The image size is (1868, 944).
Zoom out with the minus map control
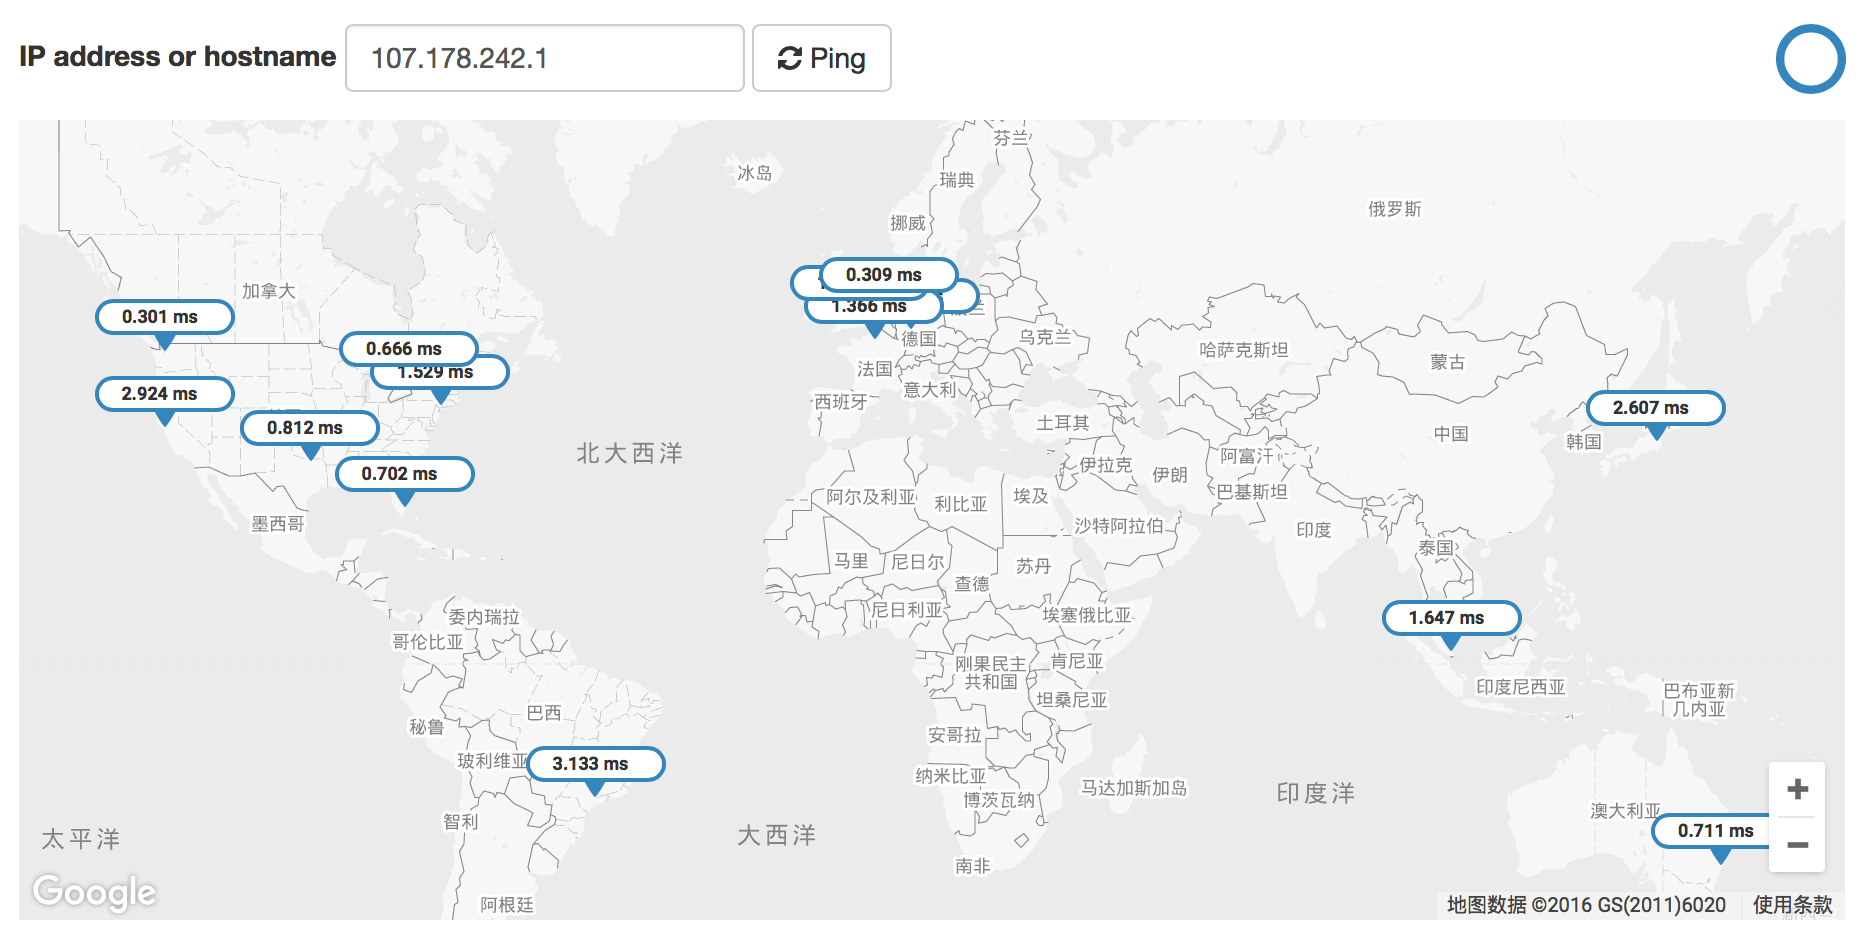[x=1797, y=845]
